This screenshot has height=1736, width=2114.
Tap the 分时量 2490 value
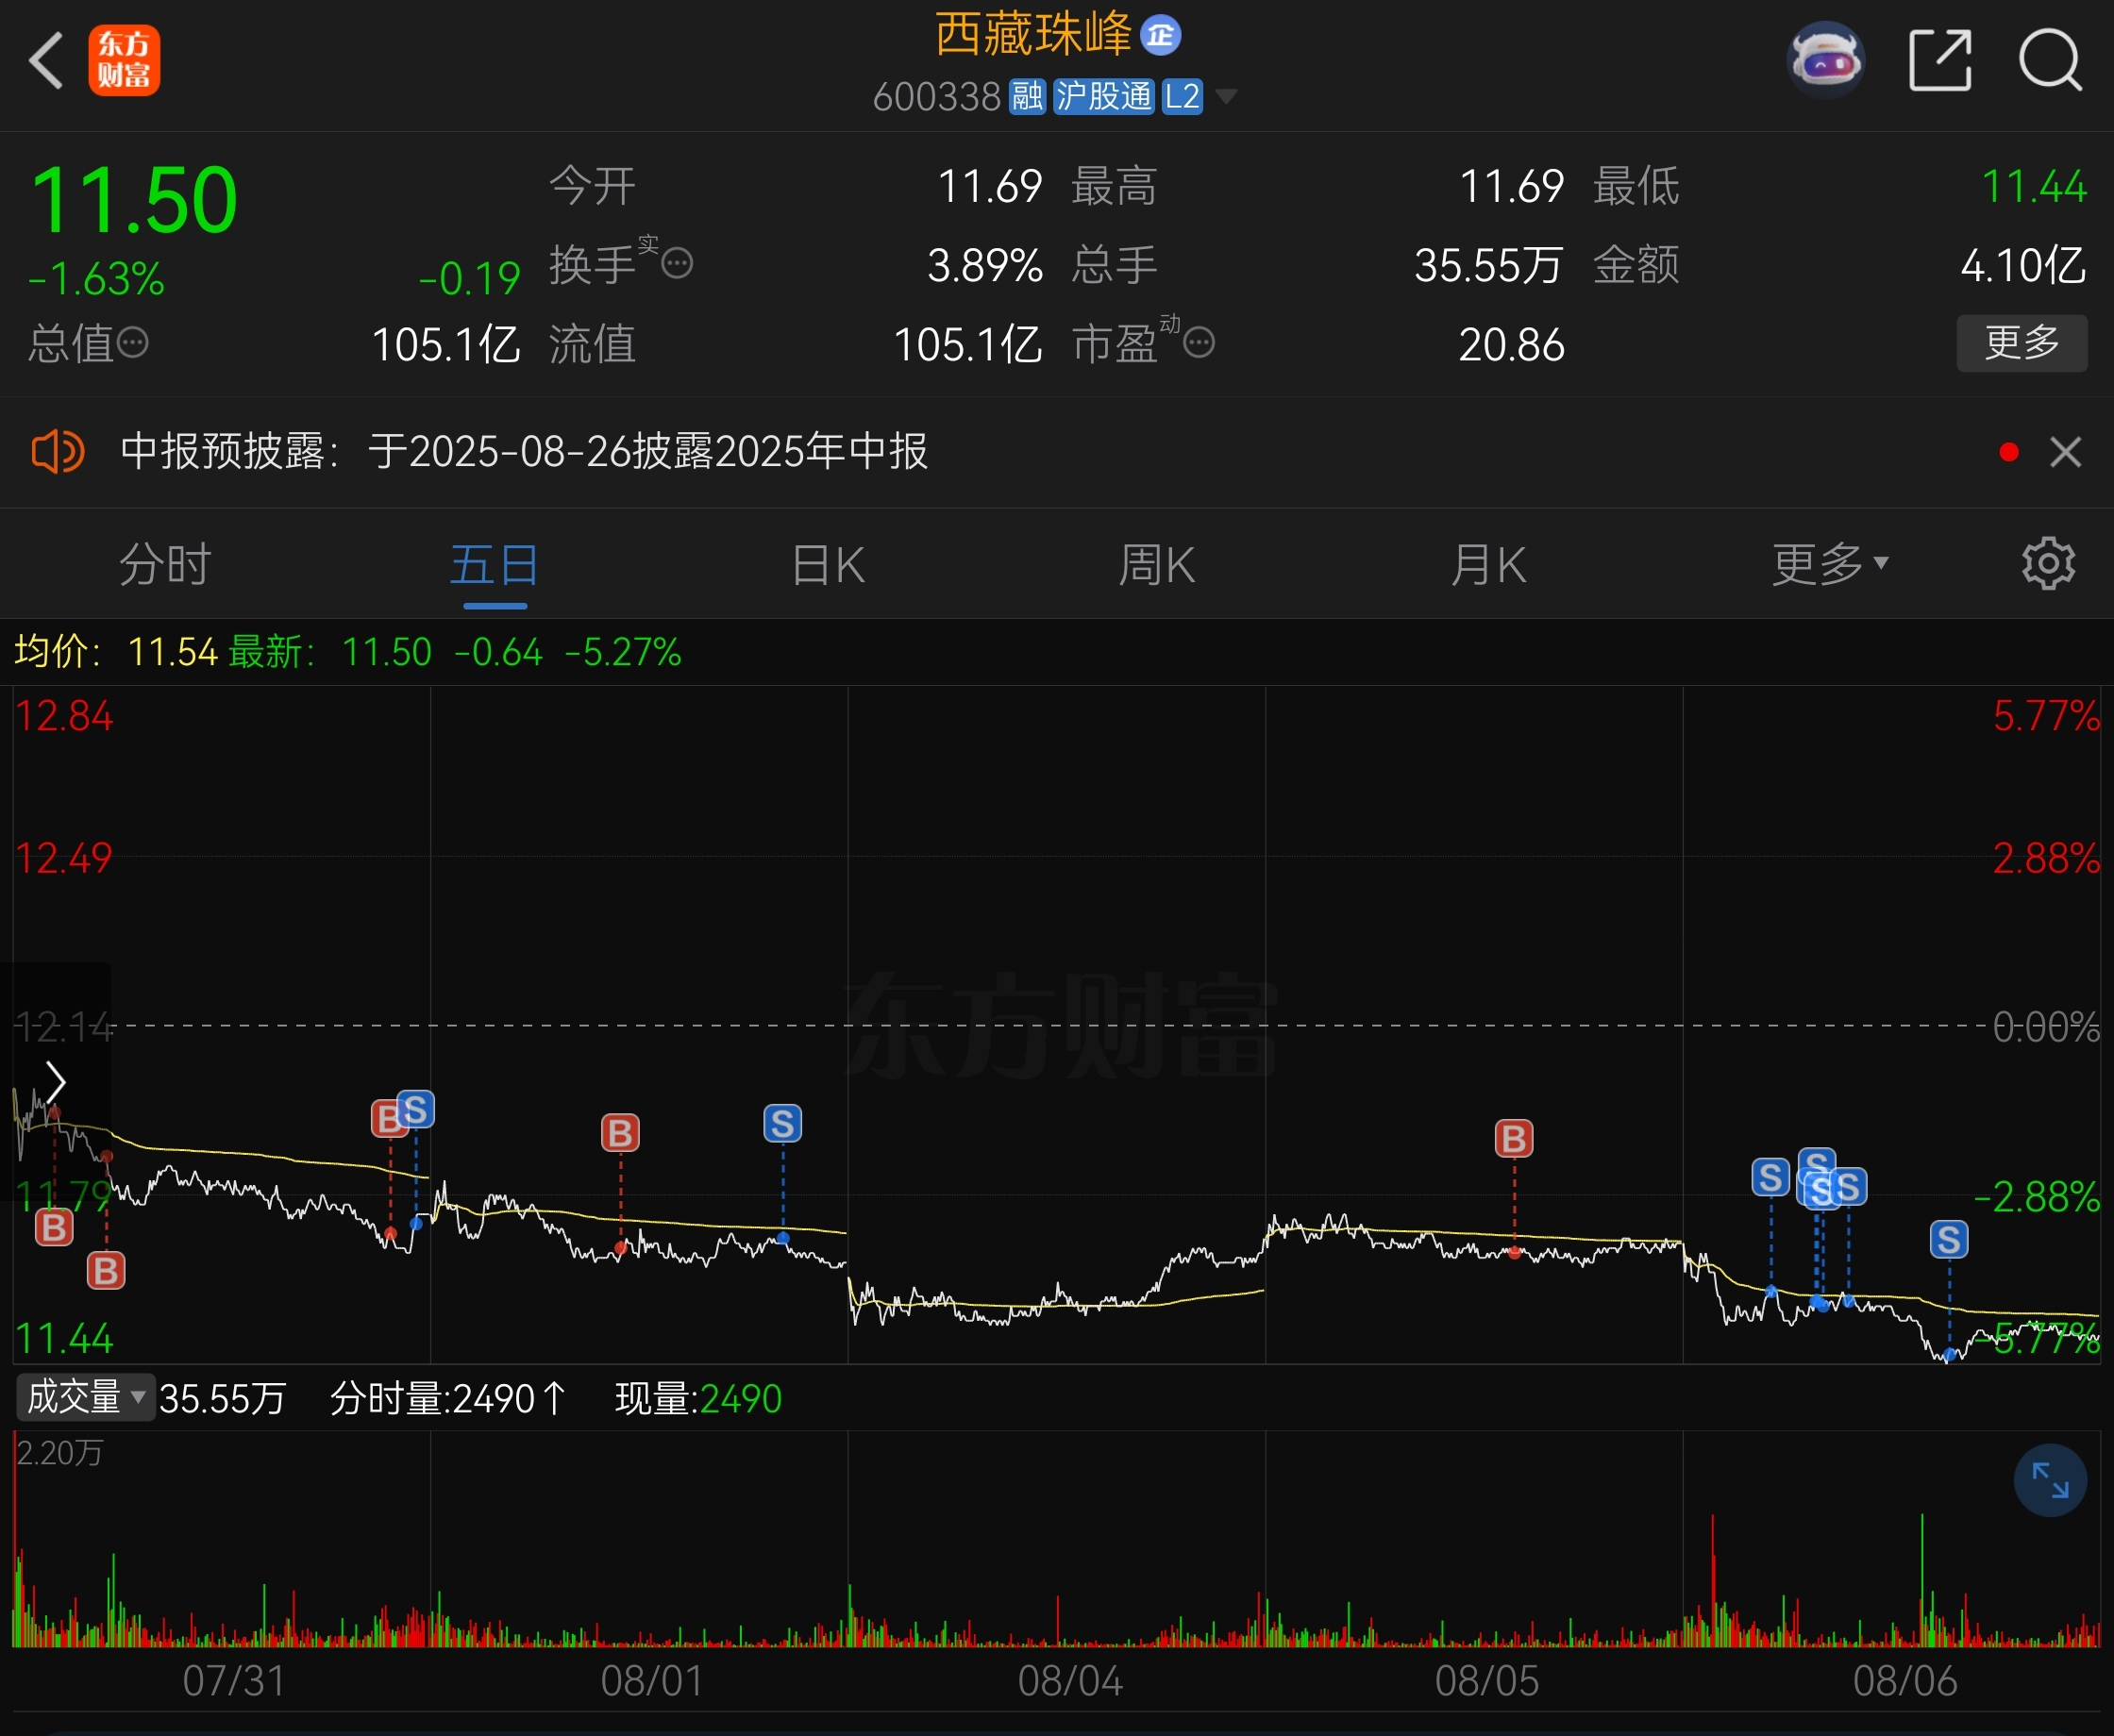pos(494,1398)
